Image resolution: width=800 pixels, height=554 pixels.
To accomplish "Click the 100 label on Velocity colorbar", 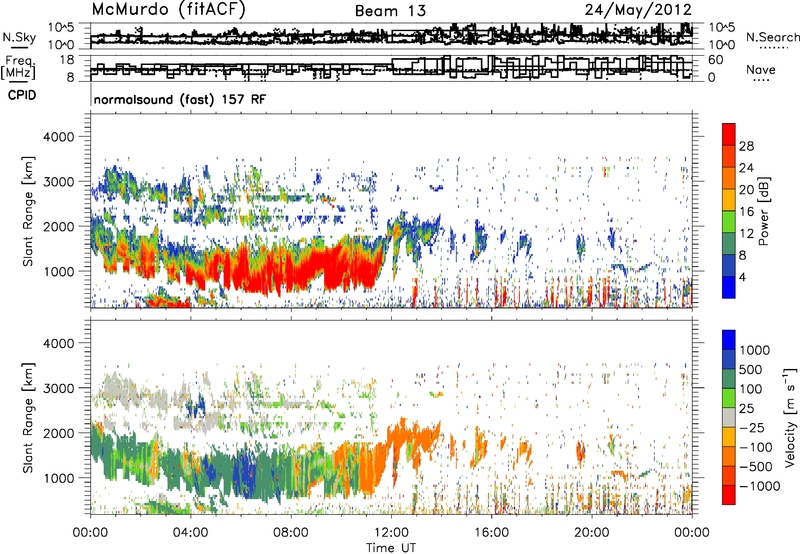I will [753, 389].
